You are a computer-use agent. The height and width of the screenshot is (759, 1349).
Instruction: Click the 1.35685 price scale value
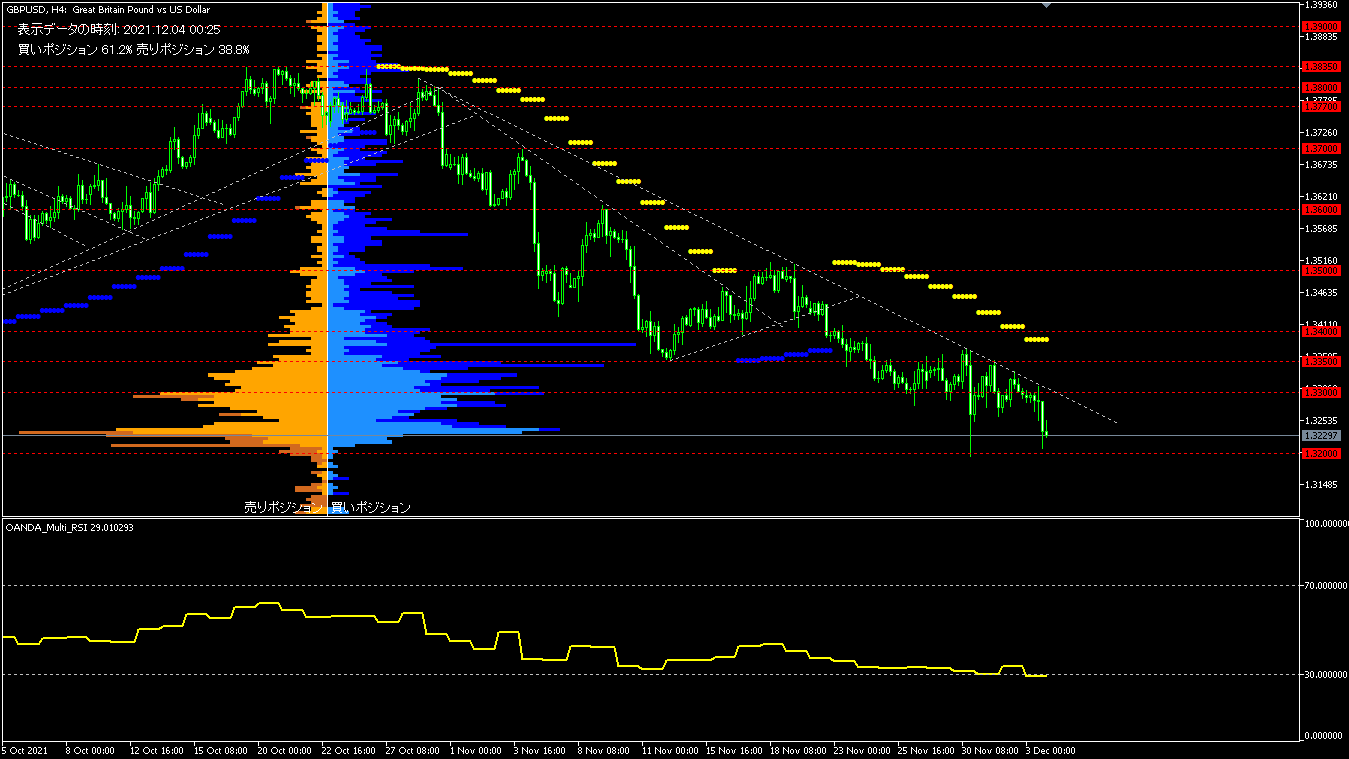(1322, 229)
